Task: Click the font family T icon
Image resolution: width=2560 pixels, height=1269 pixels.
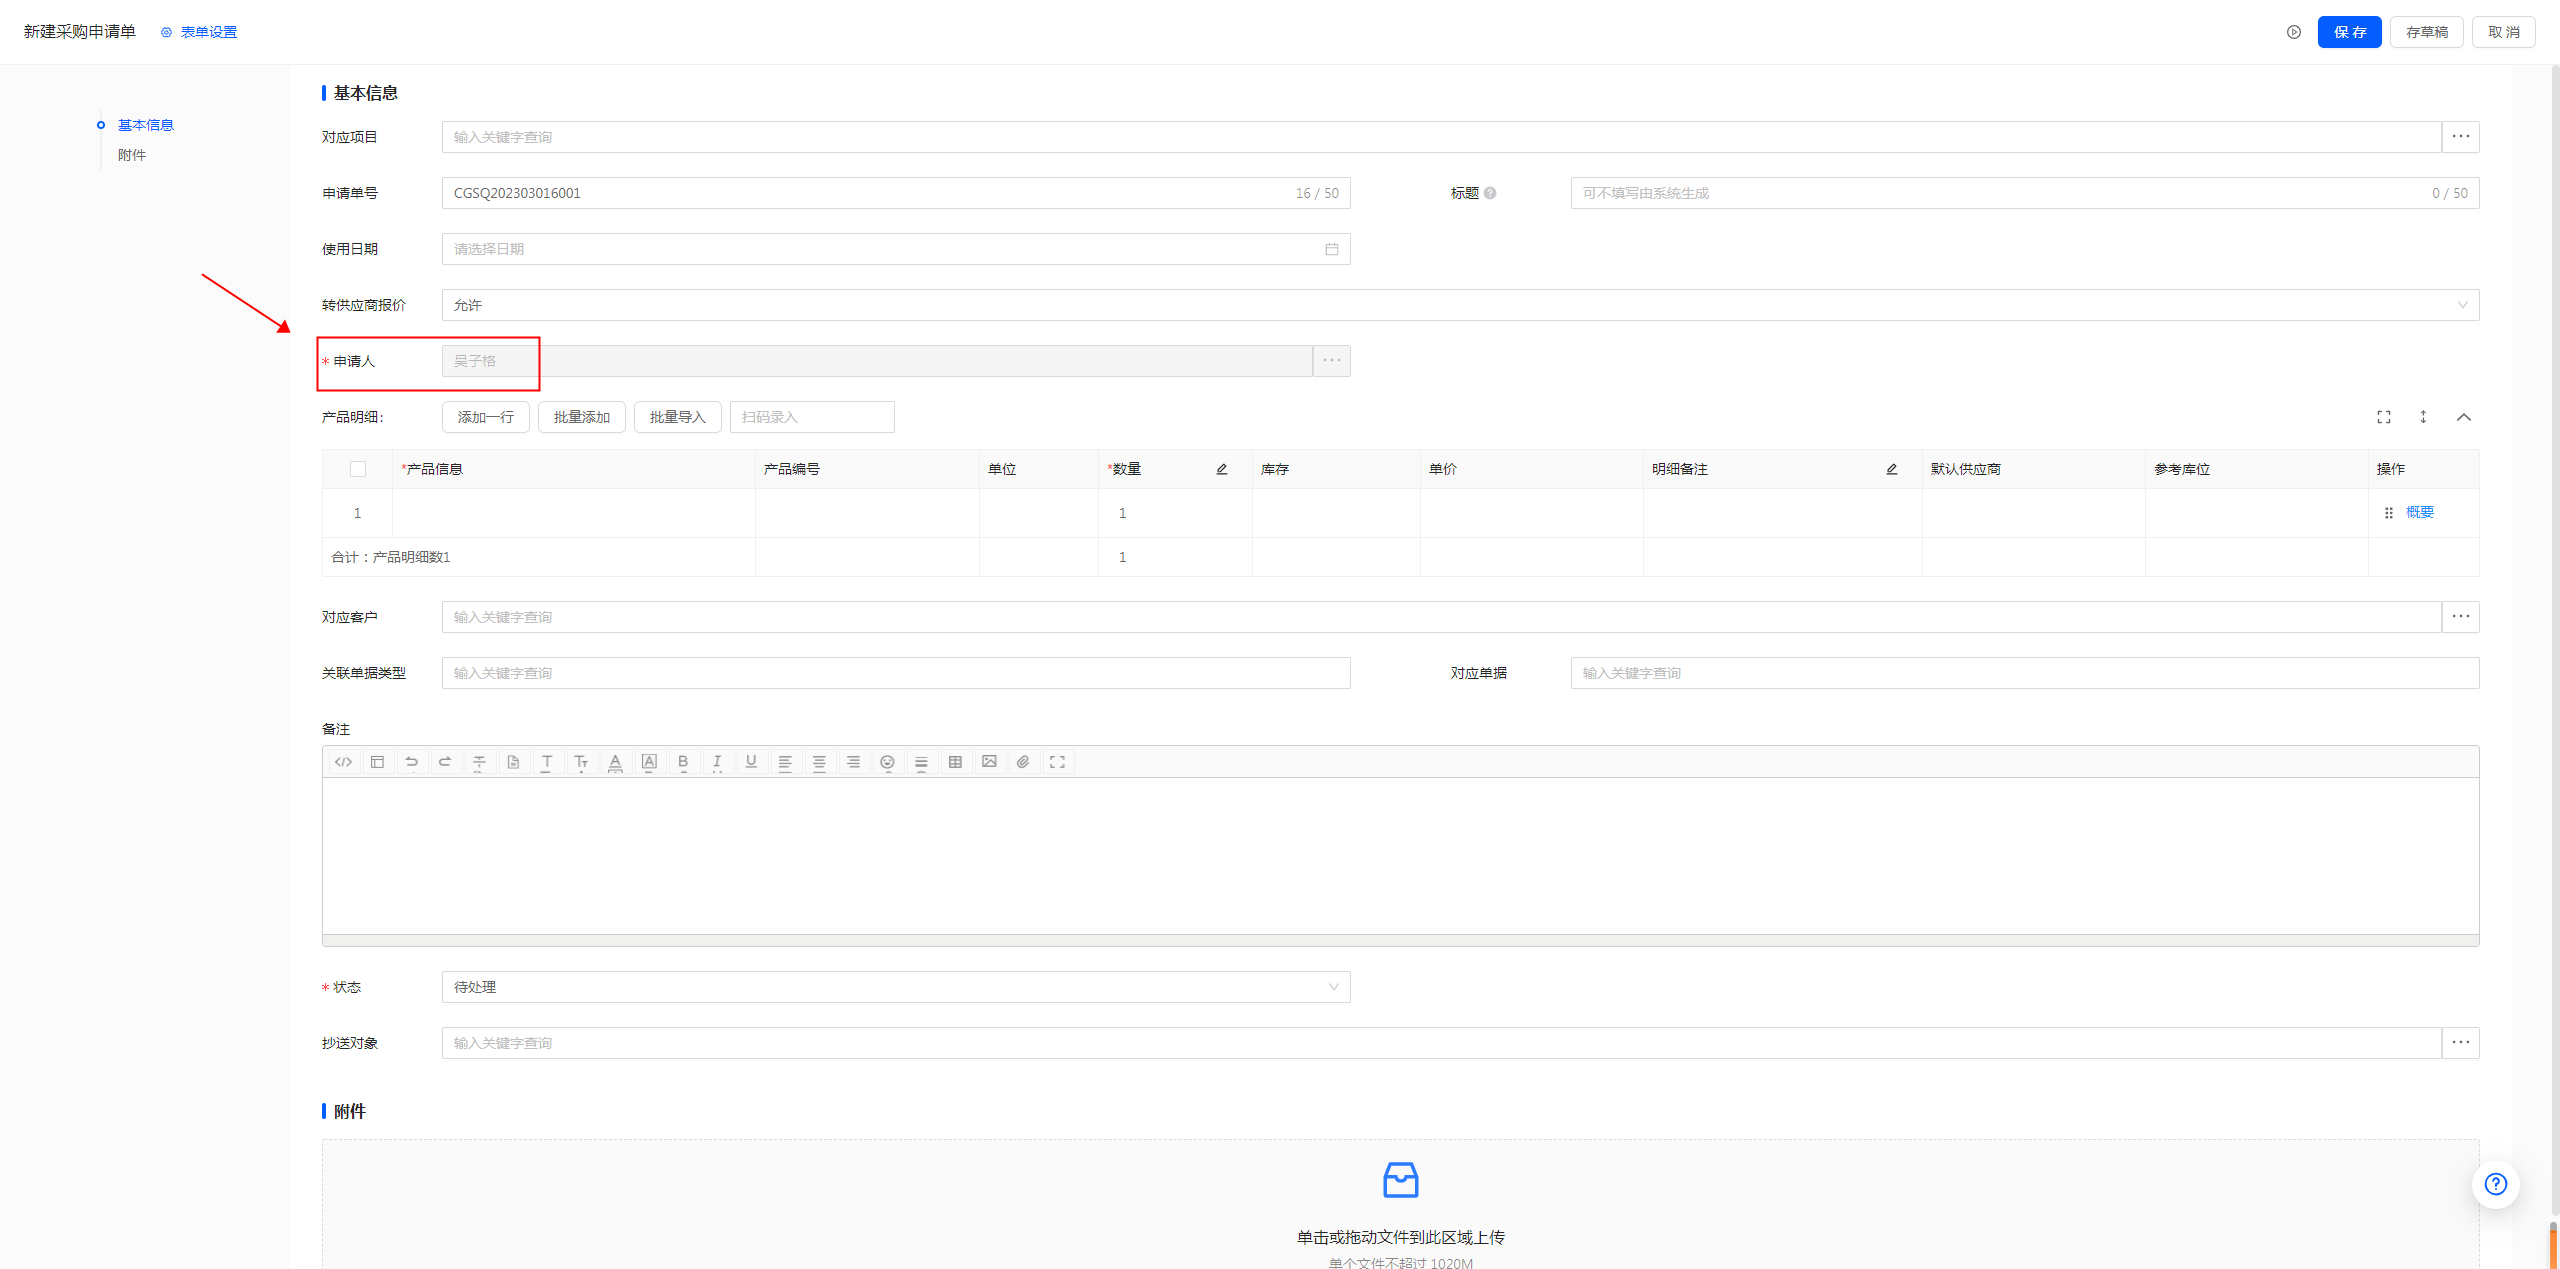Action: point(547,762)
